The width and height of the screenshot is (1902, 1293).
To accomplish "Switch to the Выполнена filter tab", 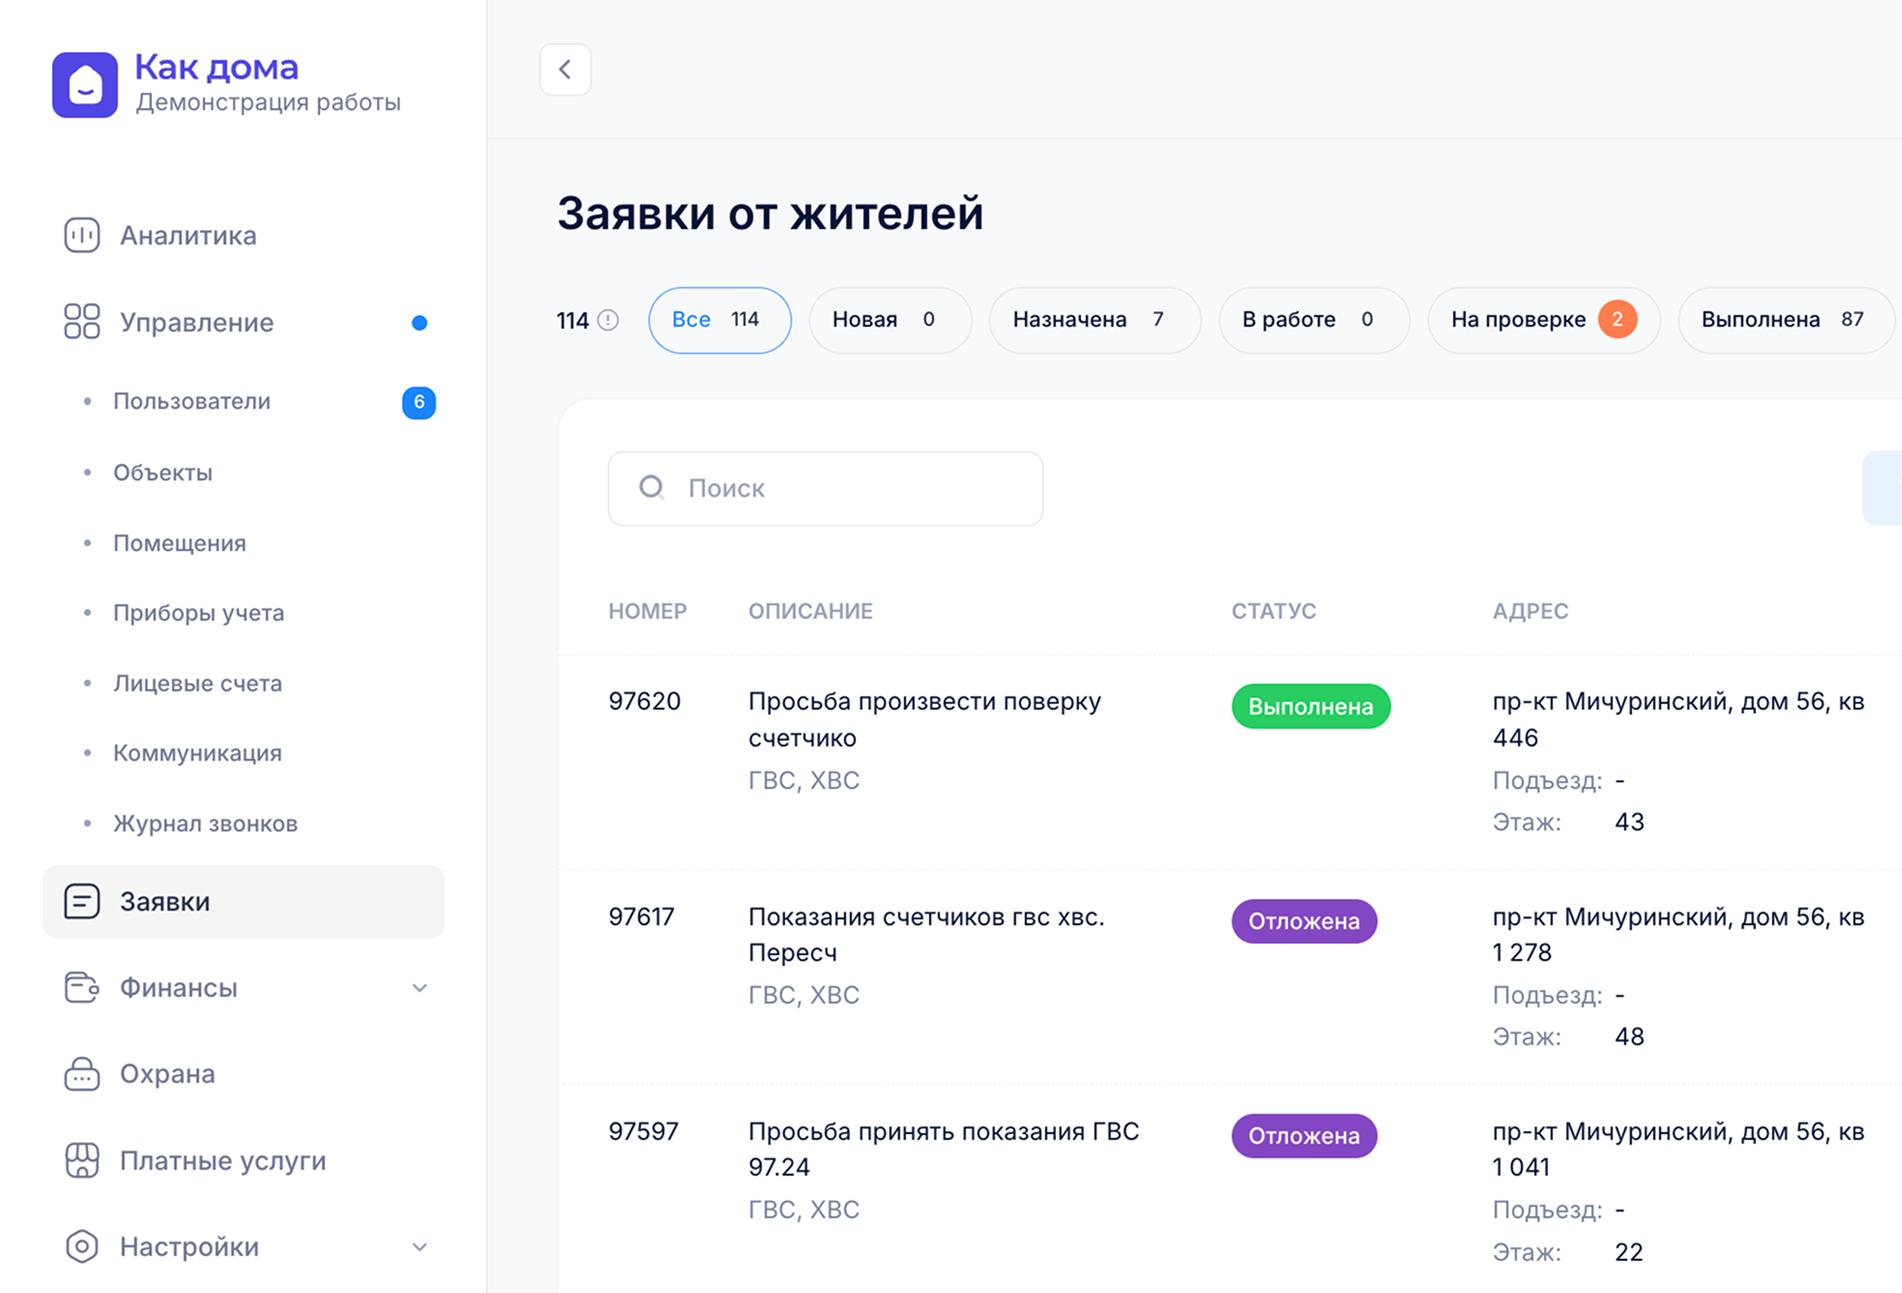I will click(x=1783, y=320).
